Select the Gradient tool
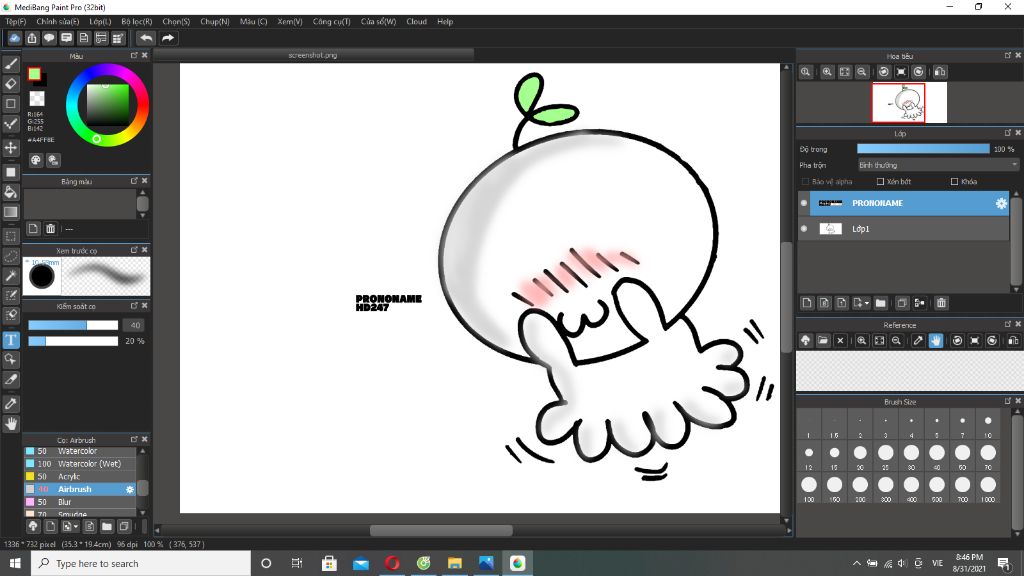 (x=11, y=212)
